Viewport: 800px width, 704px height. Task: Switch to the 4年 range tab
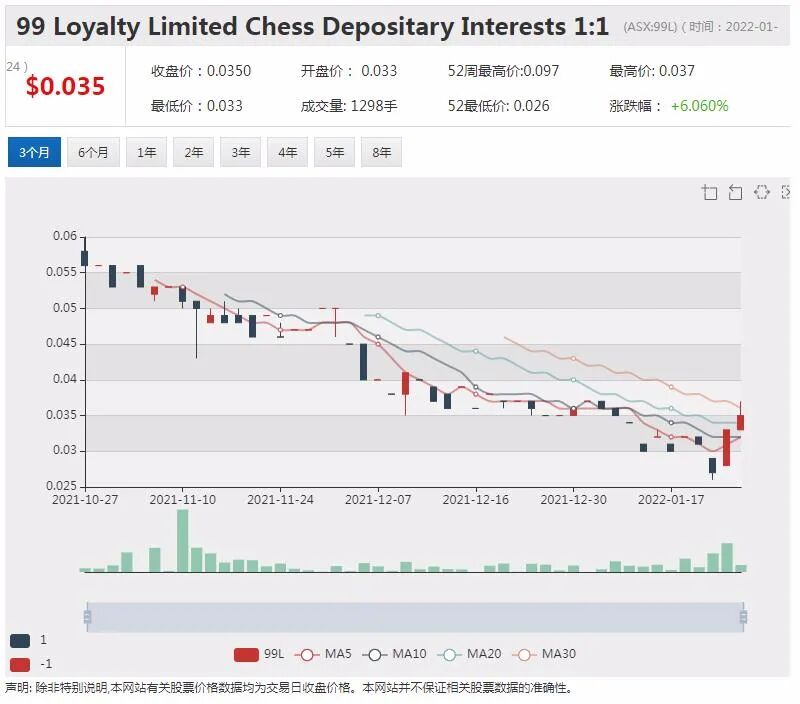[x=287, y=152]
